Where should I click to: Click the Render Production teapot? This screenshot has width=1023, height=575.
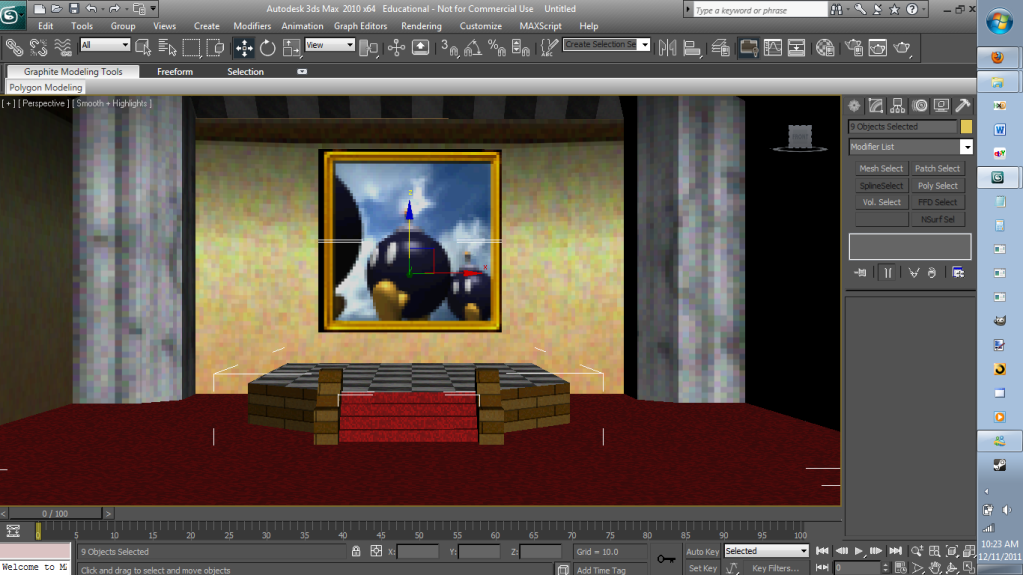(x=902, y=47)
